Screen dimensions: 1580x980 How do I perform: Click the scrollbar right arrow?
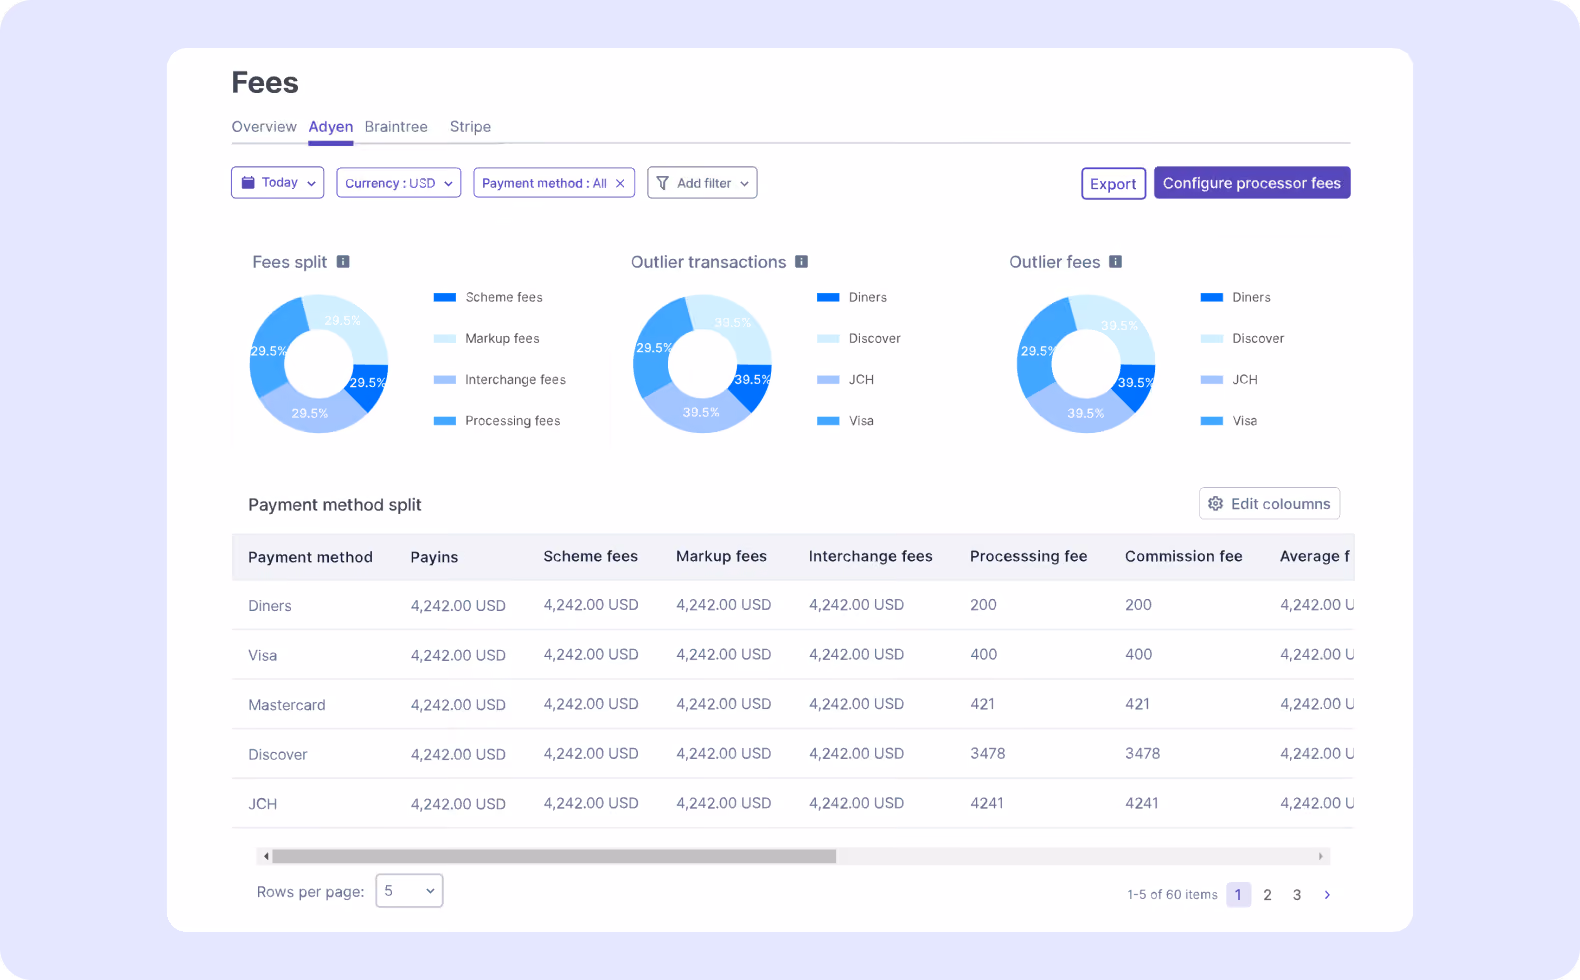click(x=1321, y=856)
